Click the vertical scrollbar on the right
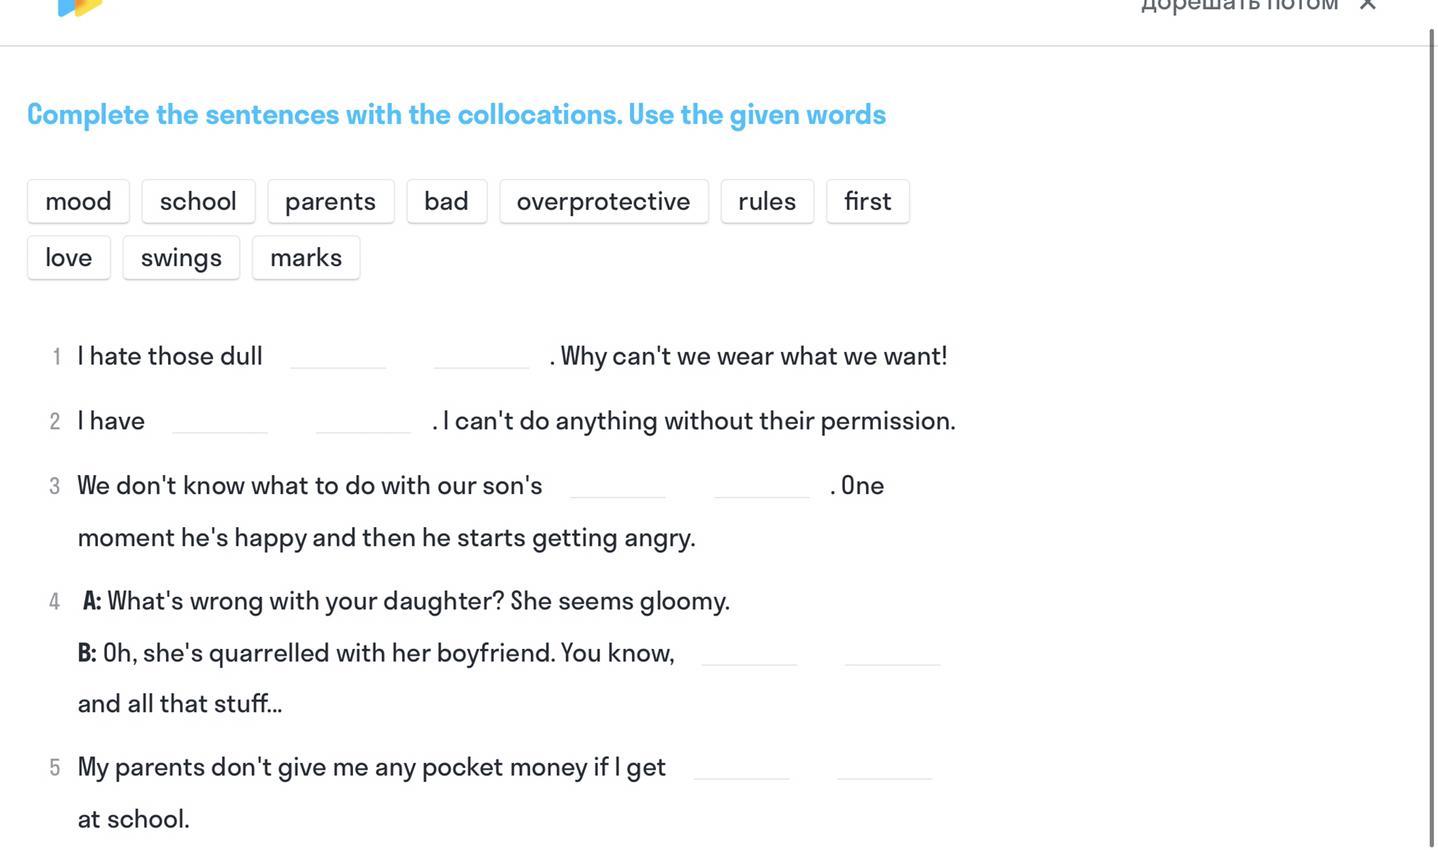Image resolution: width=1438 pixels, height=850 pixels. 1433,438
